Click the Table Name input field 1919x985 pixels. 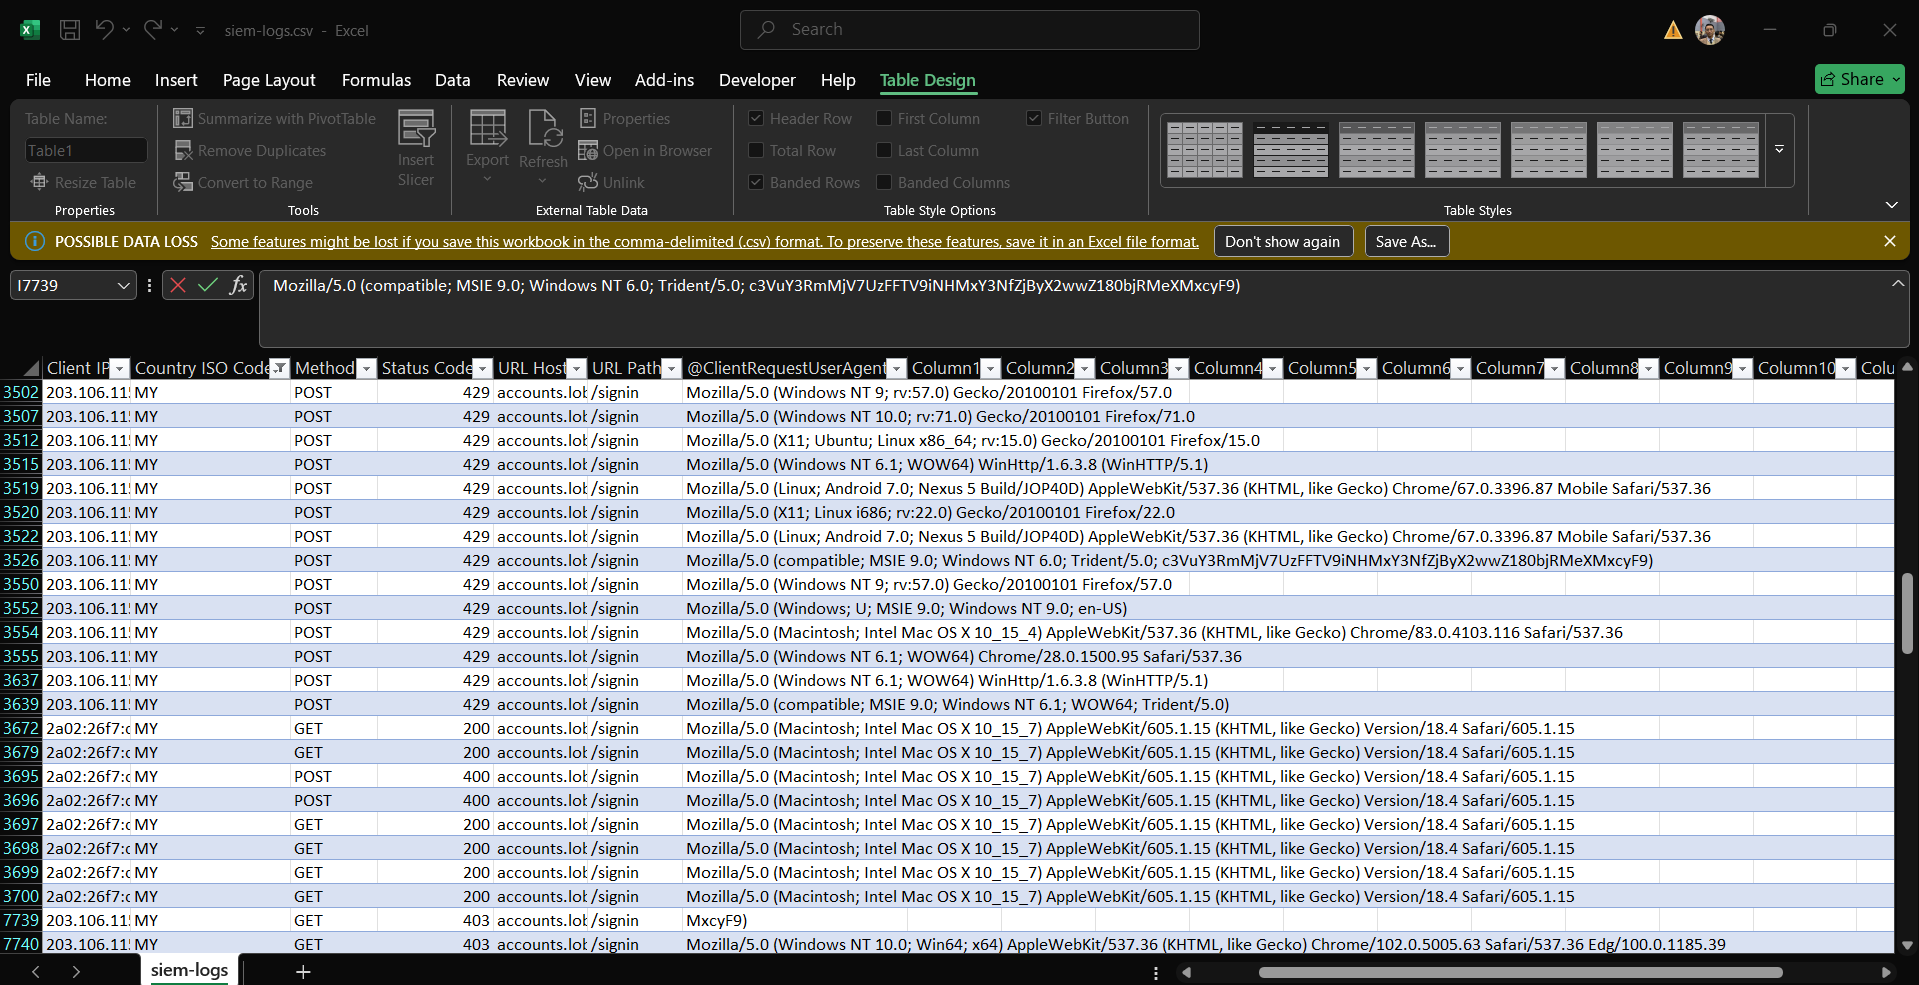86,150
